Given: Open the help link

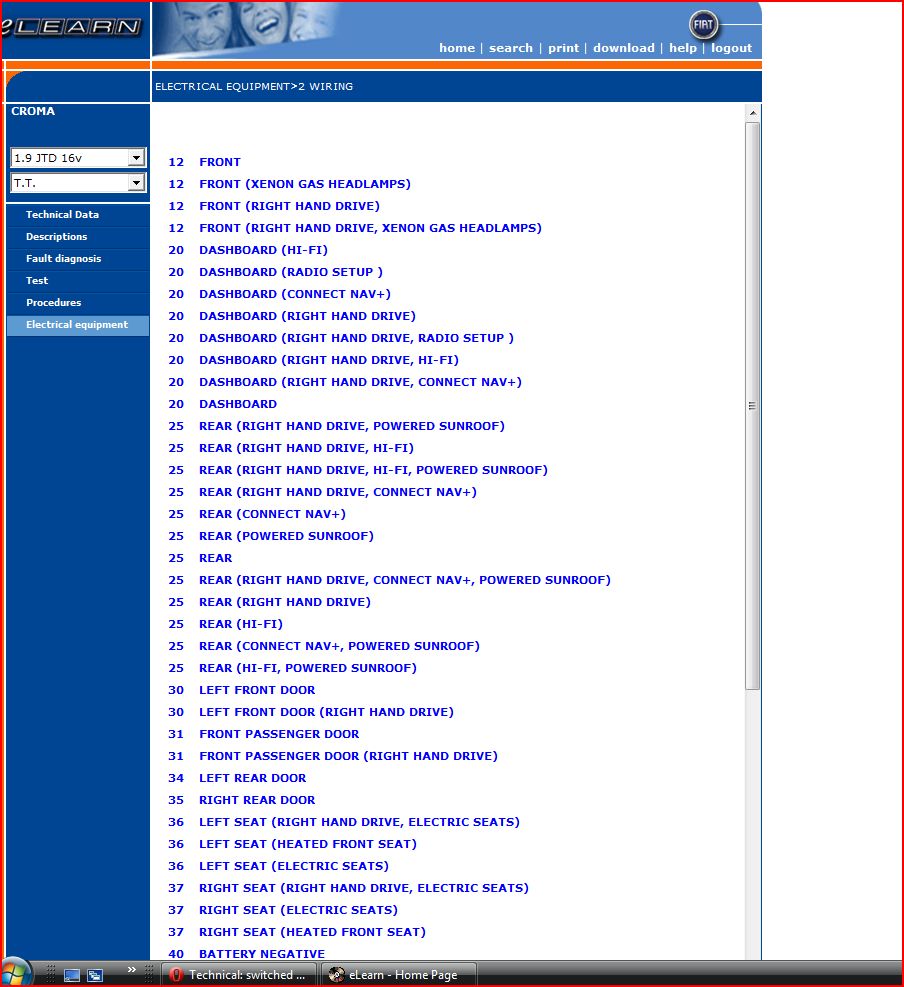Looking at the screenshot, I should pos(683,48).
